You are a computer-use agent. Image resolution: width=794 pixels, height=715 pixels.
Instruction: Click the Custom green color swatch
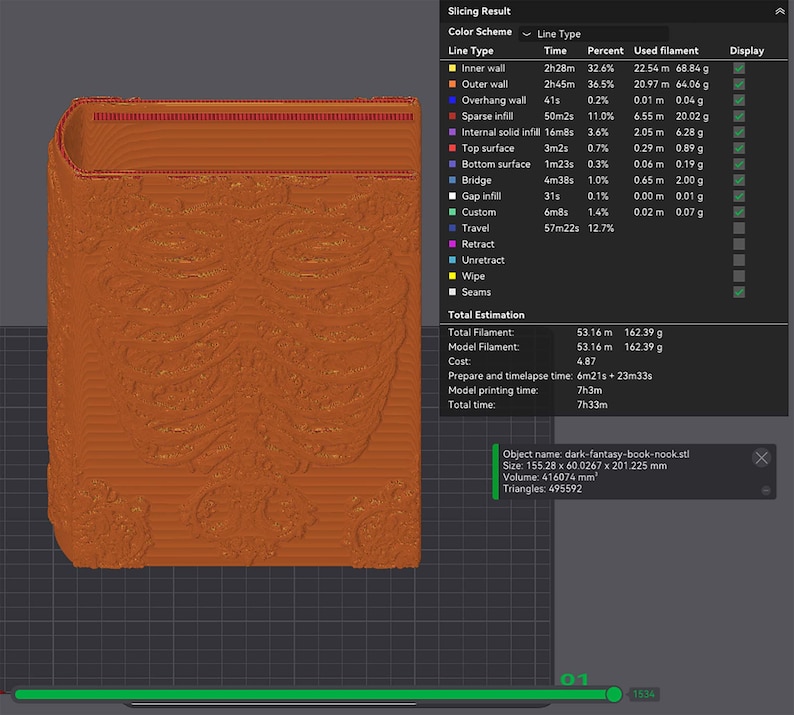coord(452,212)
